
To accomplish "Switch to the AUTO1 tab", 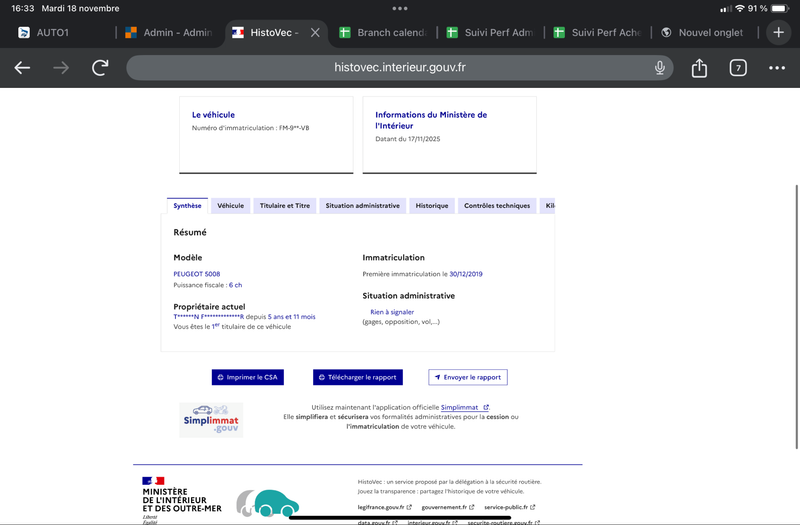I will click(58, 32).
